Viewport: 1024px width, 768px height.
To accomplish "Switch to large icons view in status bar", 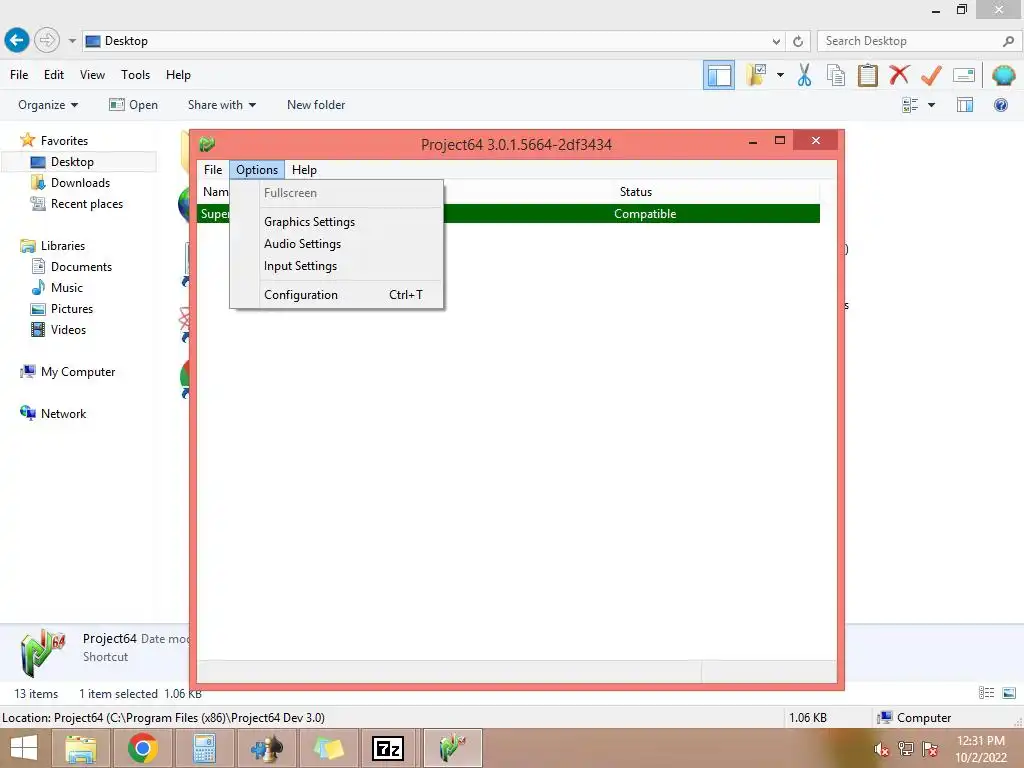I will (1009, 693).
